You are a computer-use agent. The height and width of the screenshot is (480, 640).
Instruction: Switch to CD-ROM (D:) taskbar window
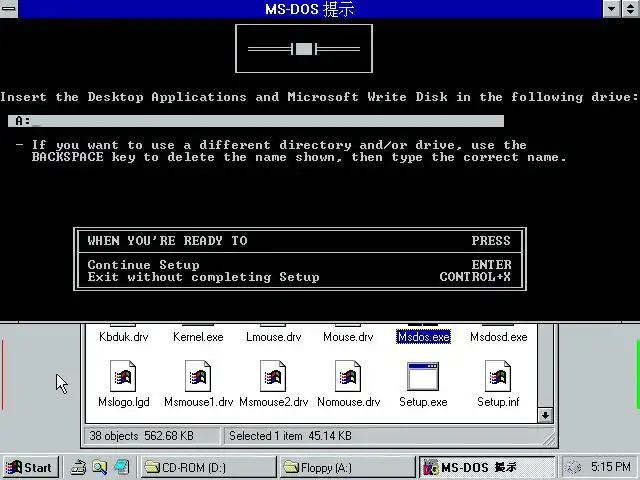pyautogui.click(x=209, y=467)
